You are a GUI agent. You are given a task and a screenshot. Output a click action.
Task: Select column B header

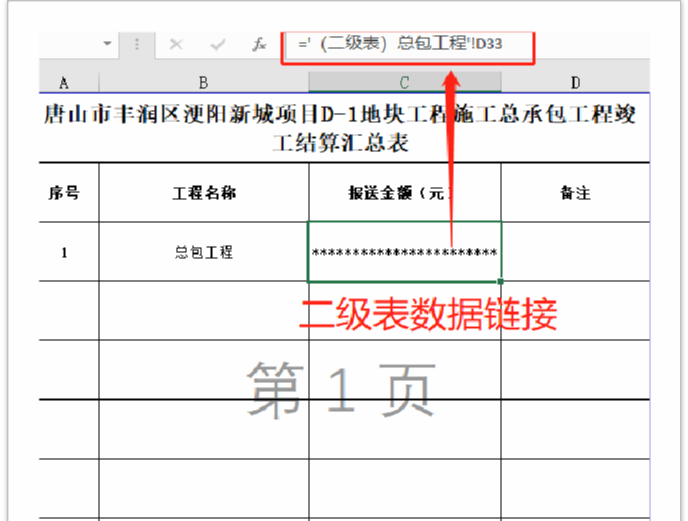point(204,83)
